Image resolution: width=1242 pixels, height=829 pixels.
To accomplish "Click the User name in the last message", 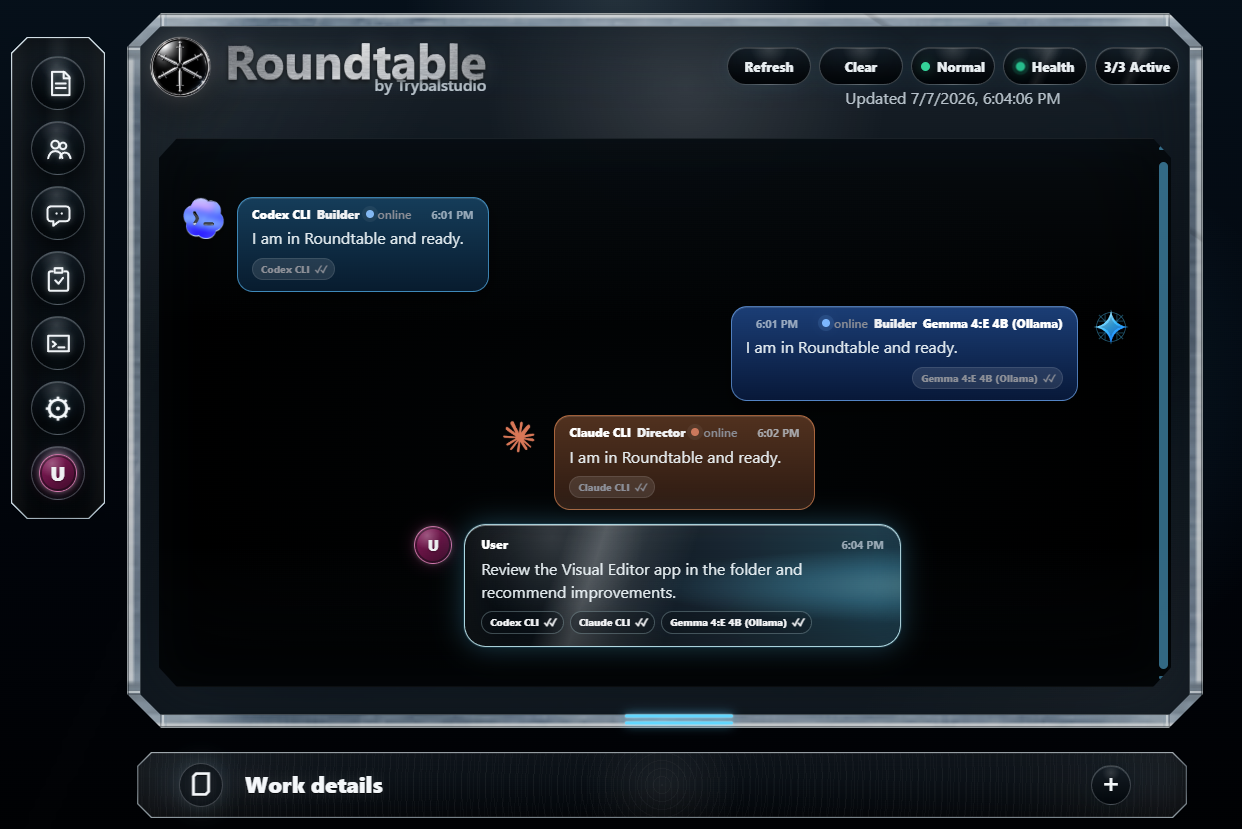I will [x=495, y=545].
